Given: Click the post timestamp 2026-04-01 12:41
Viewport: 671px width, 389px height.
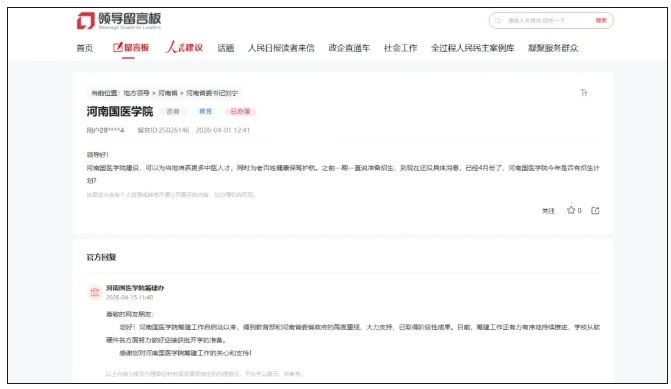Looking at the screenshot, I should (223, 130).
